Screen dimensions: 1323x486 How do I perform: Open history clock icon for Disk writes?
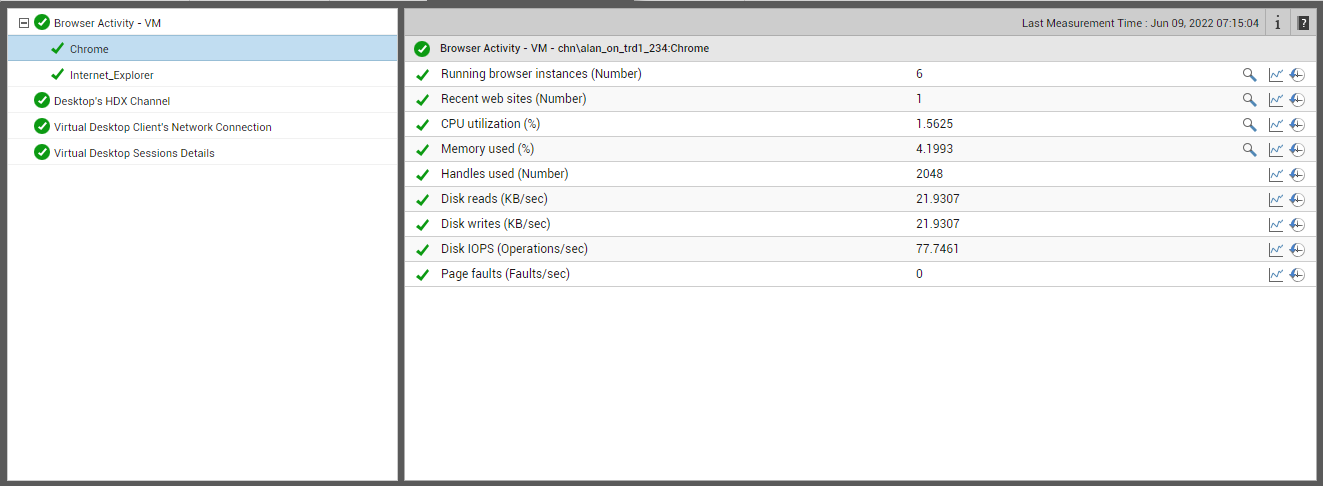(x=1297, y=224)
